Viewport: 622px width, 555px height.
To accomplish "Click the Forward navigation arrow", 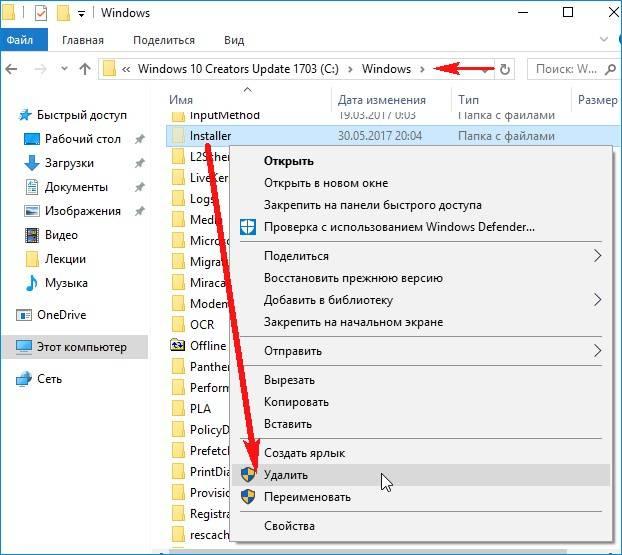I will coord(40,69).
